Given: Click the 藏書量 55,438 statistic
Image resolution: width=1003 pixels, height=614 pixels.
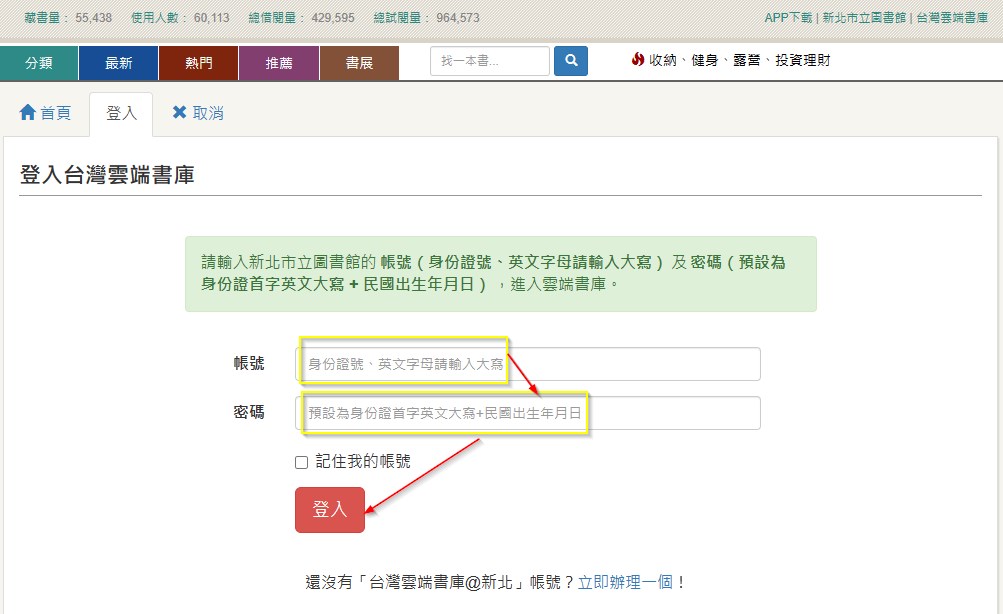Looking at the screenshot, I should coord(68,18).
